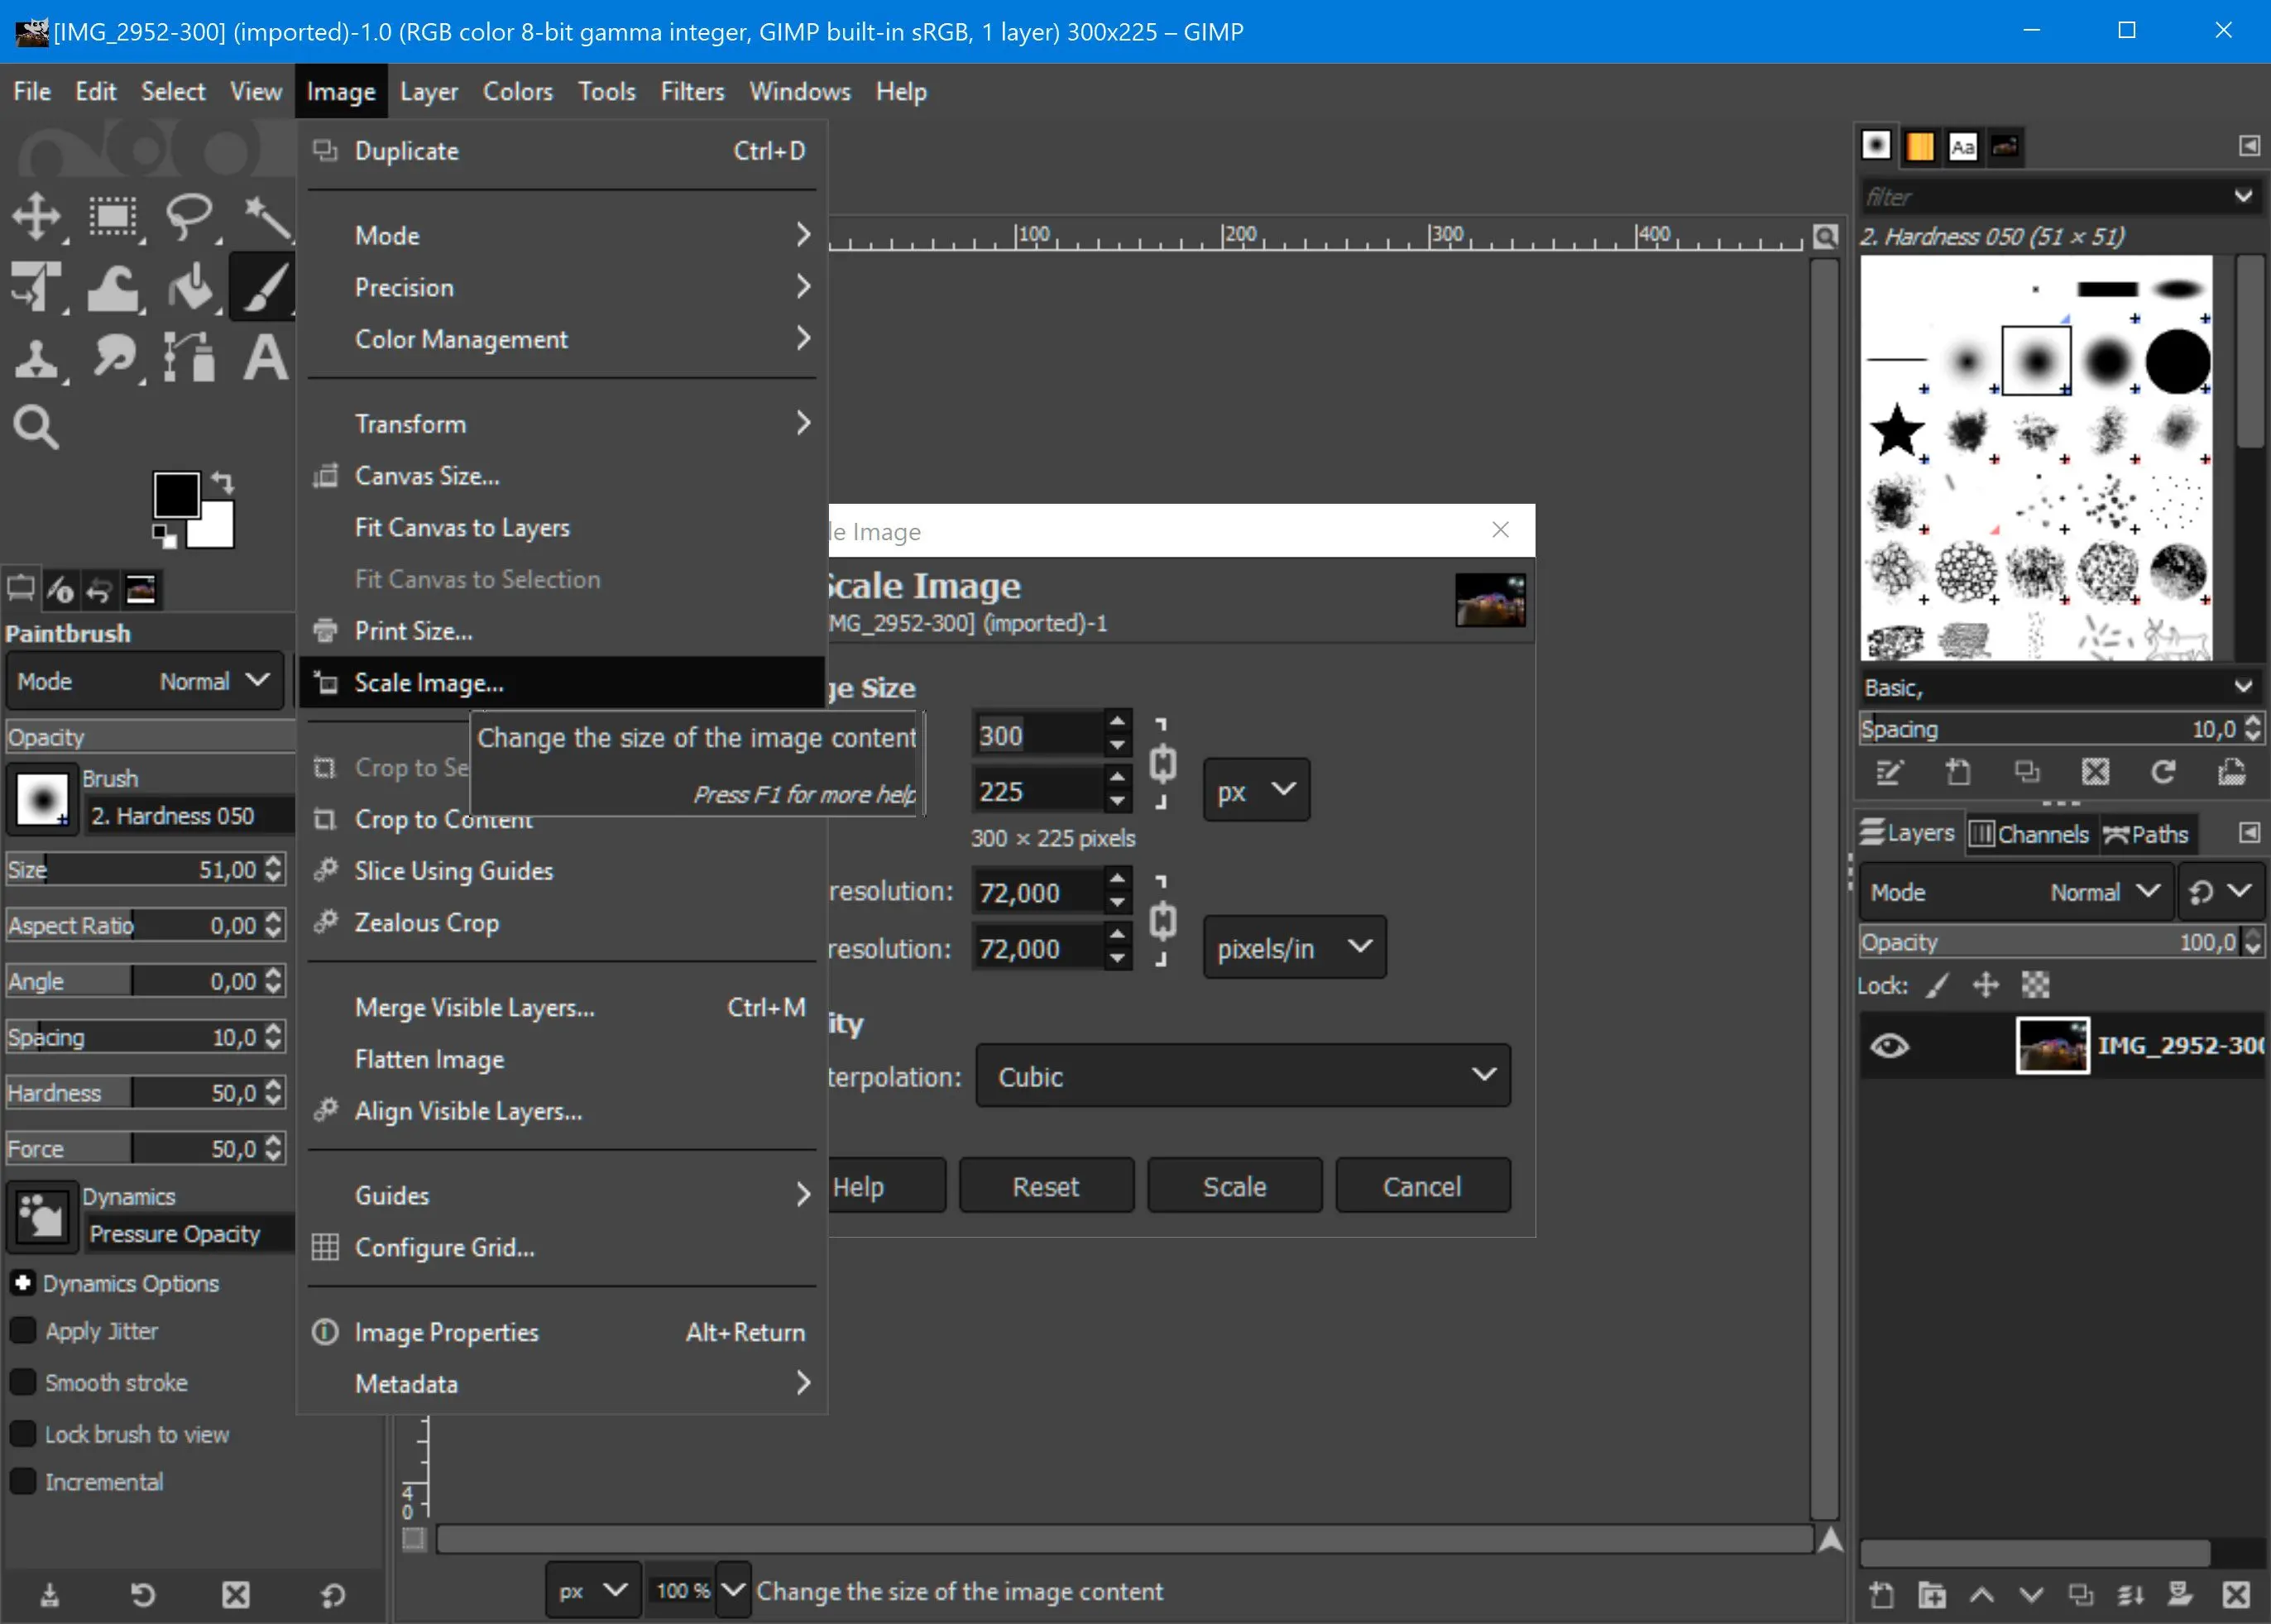Select the Paintbrush tool

coord(260,286)
